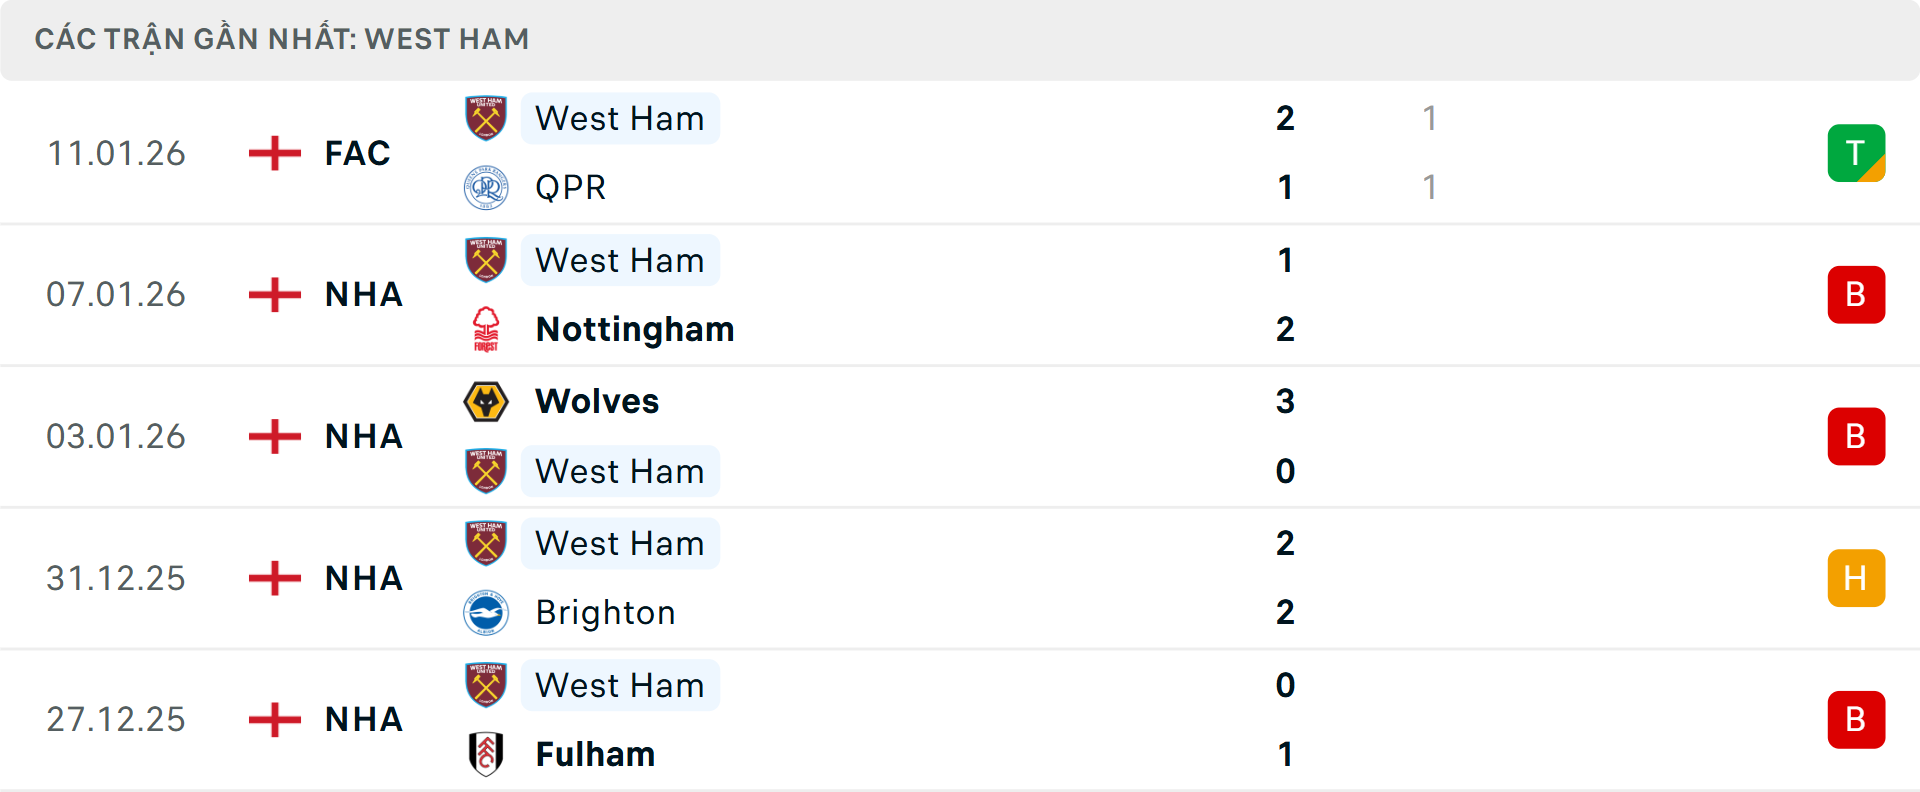
Task: Open the West Ham team page link
Action: [620, 118]
